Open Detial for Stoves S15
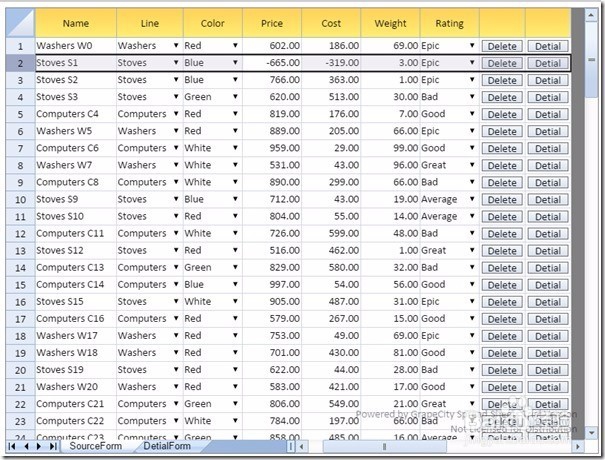The image size is (605, 460). (x=548, y=302)
